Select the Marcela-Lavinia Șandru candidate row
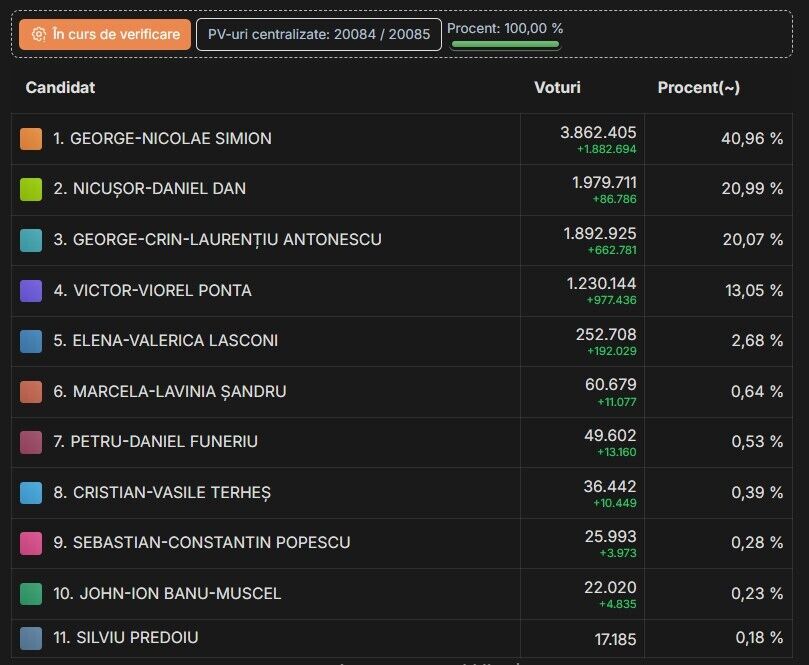The height and width of the screenshot is (665, 809). pos(402,392)
